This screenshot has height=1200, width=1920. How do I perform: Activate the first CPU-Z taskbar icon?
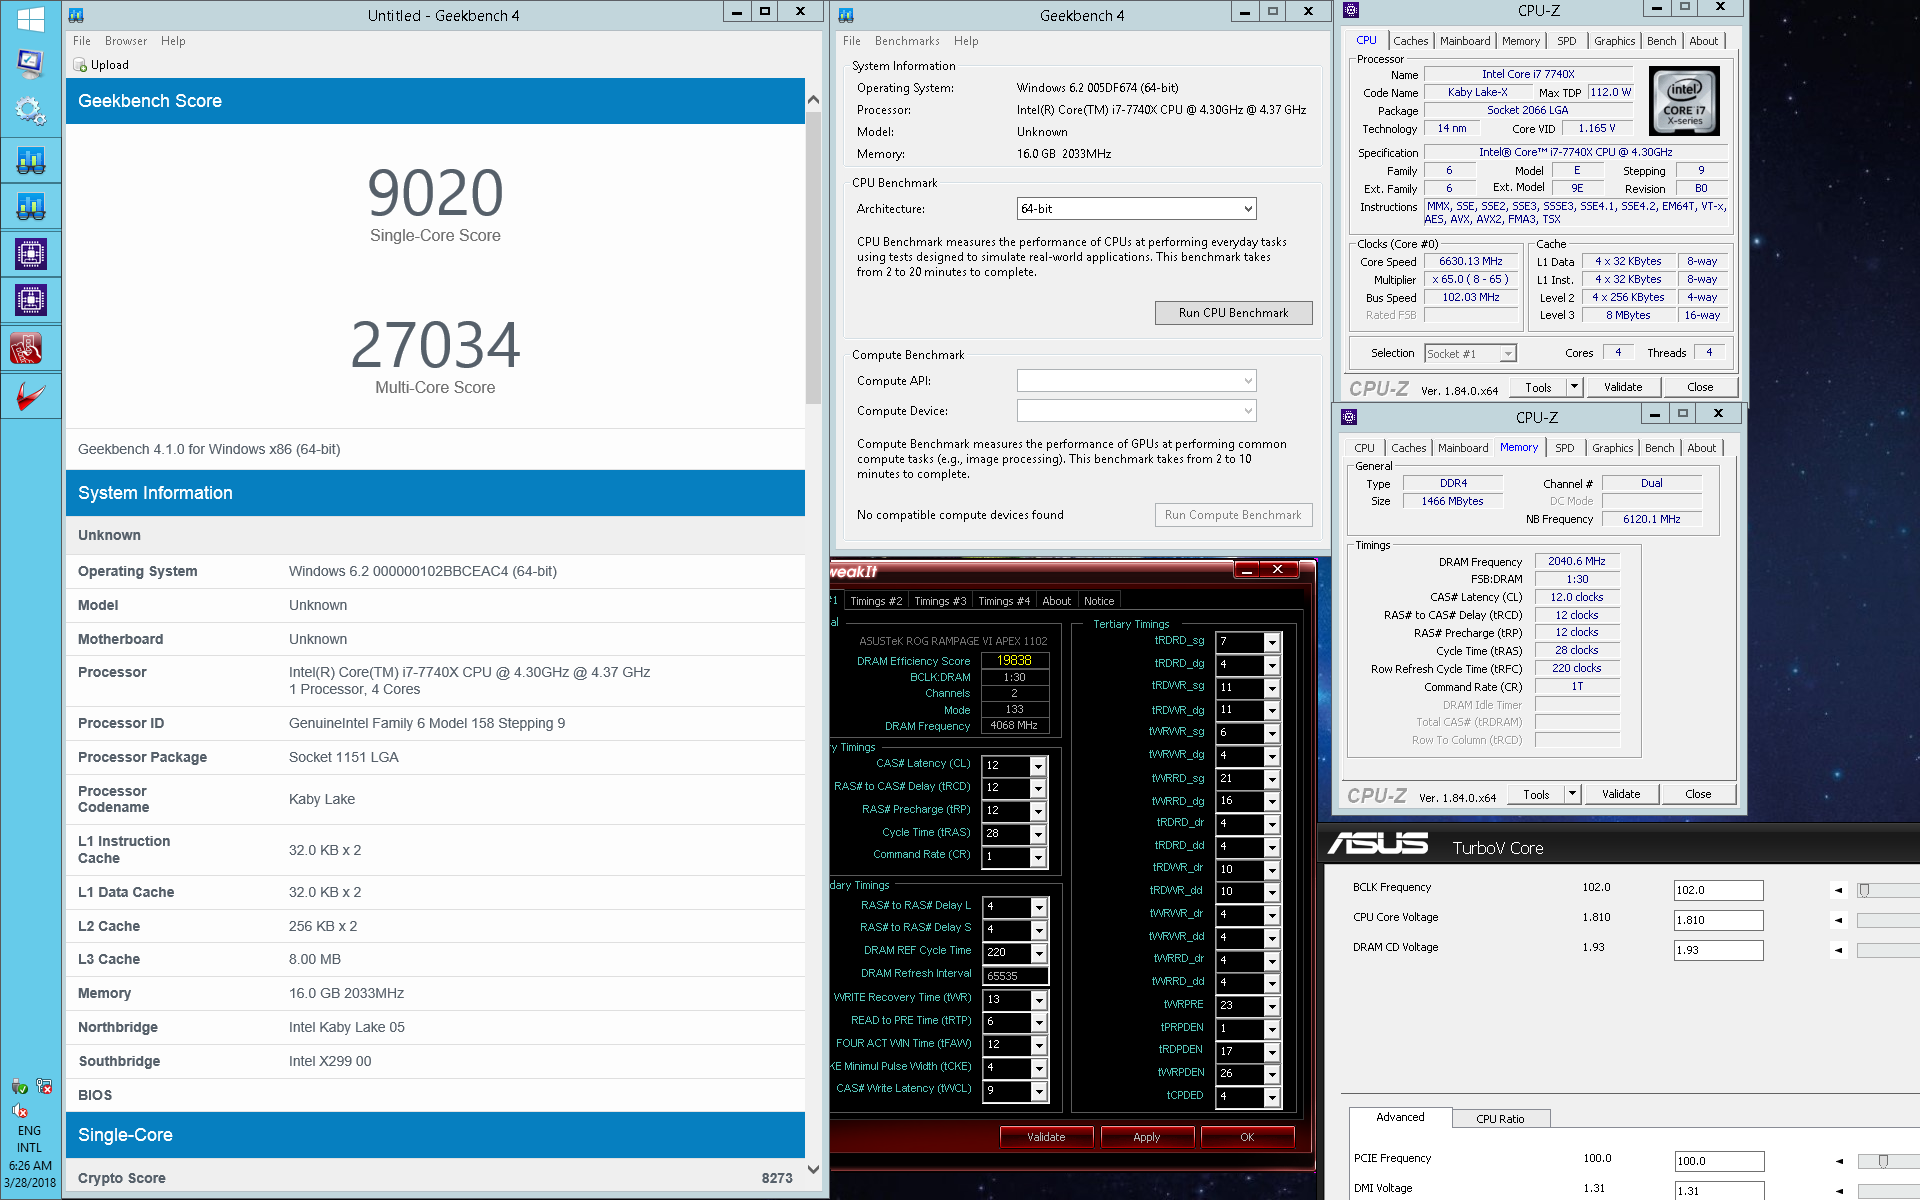(30, 254)
